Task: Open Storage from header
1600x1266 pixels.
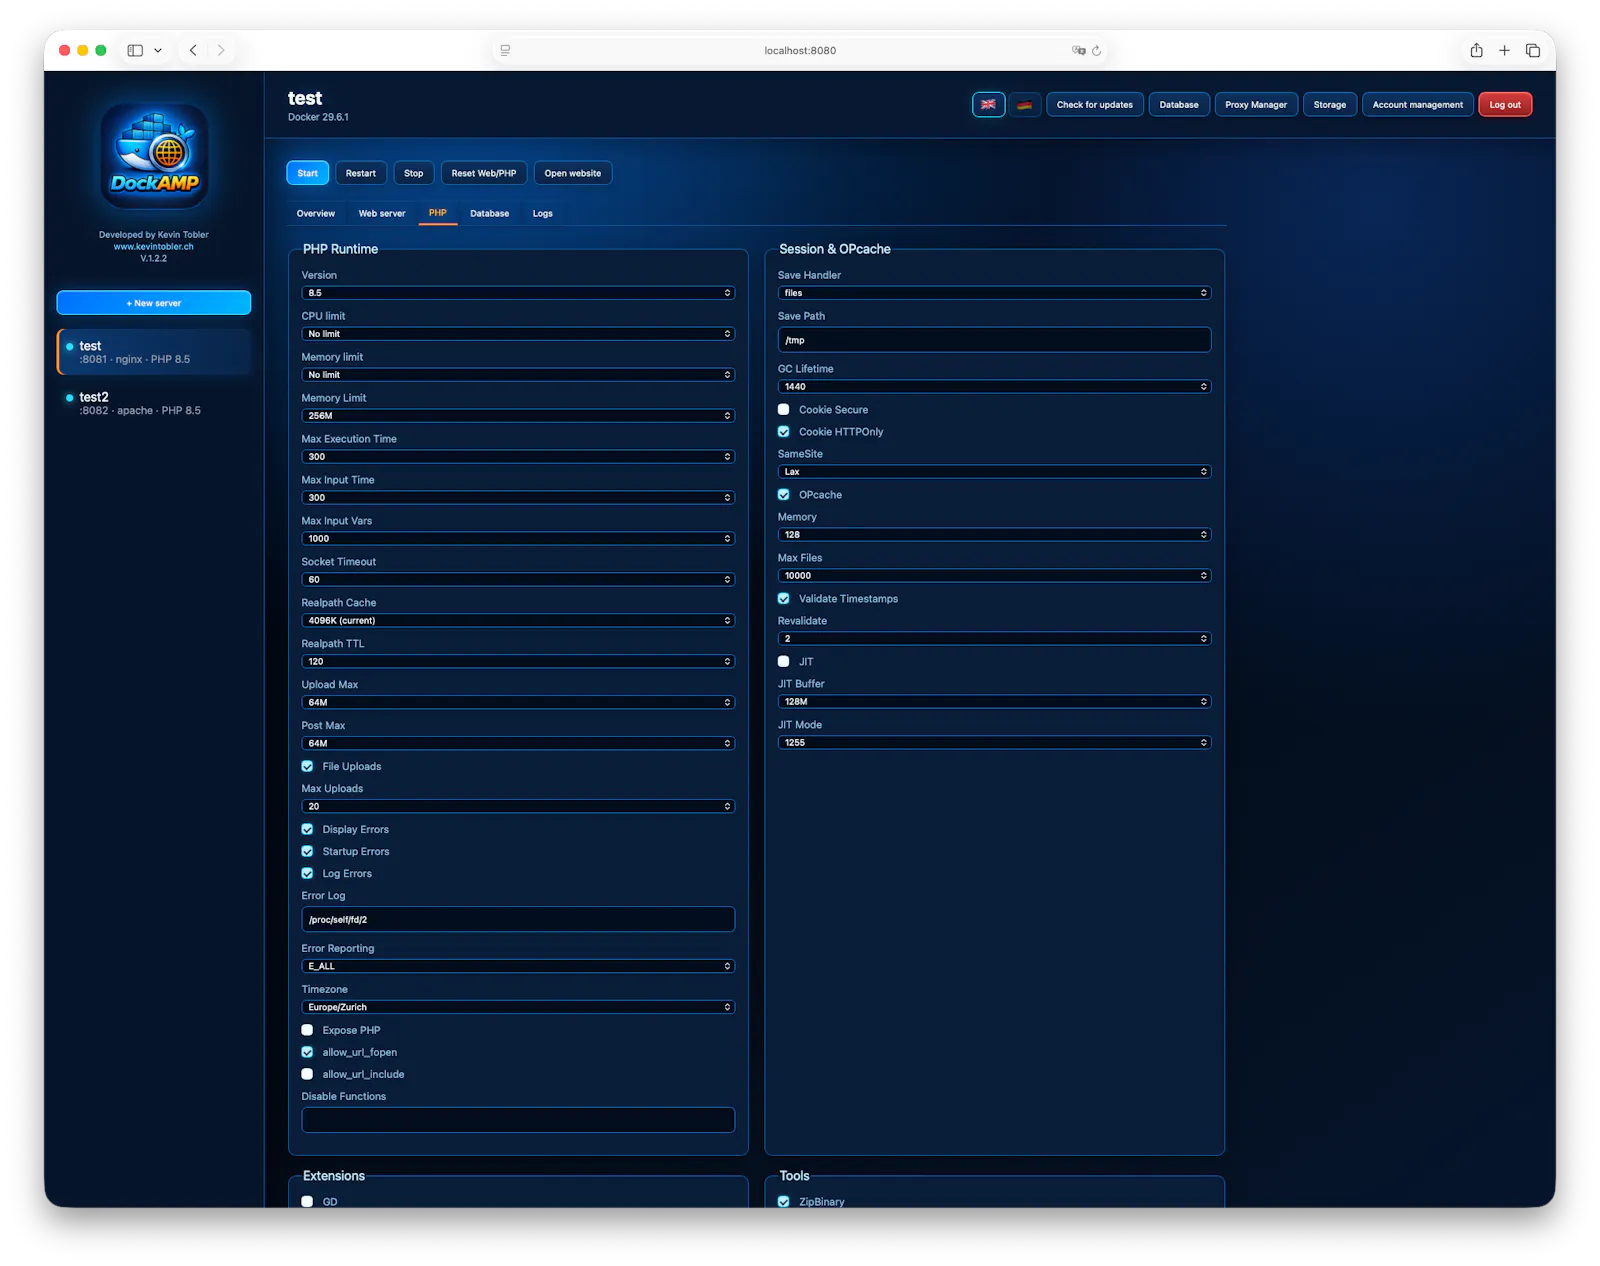Action: click(x=1330, y=104)
